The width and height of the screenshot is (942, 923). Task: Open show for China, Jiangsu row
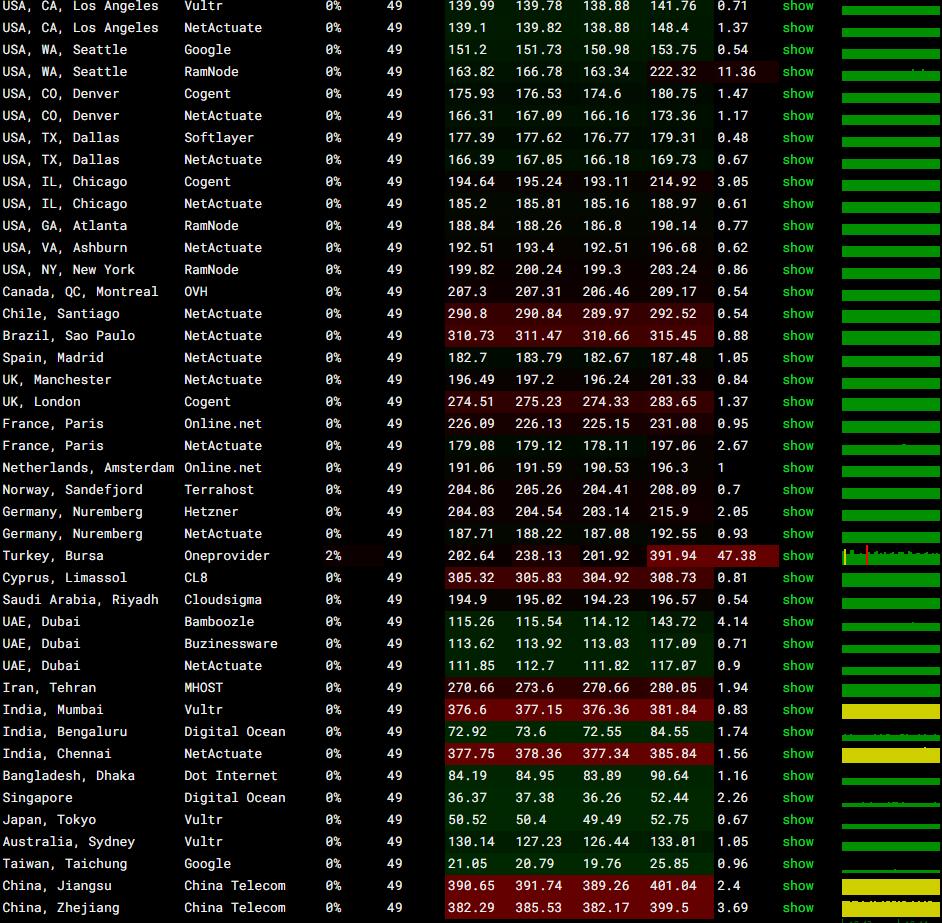pos(798,886)
